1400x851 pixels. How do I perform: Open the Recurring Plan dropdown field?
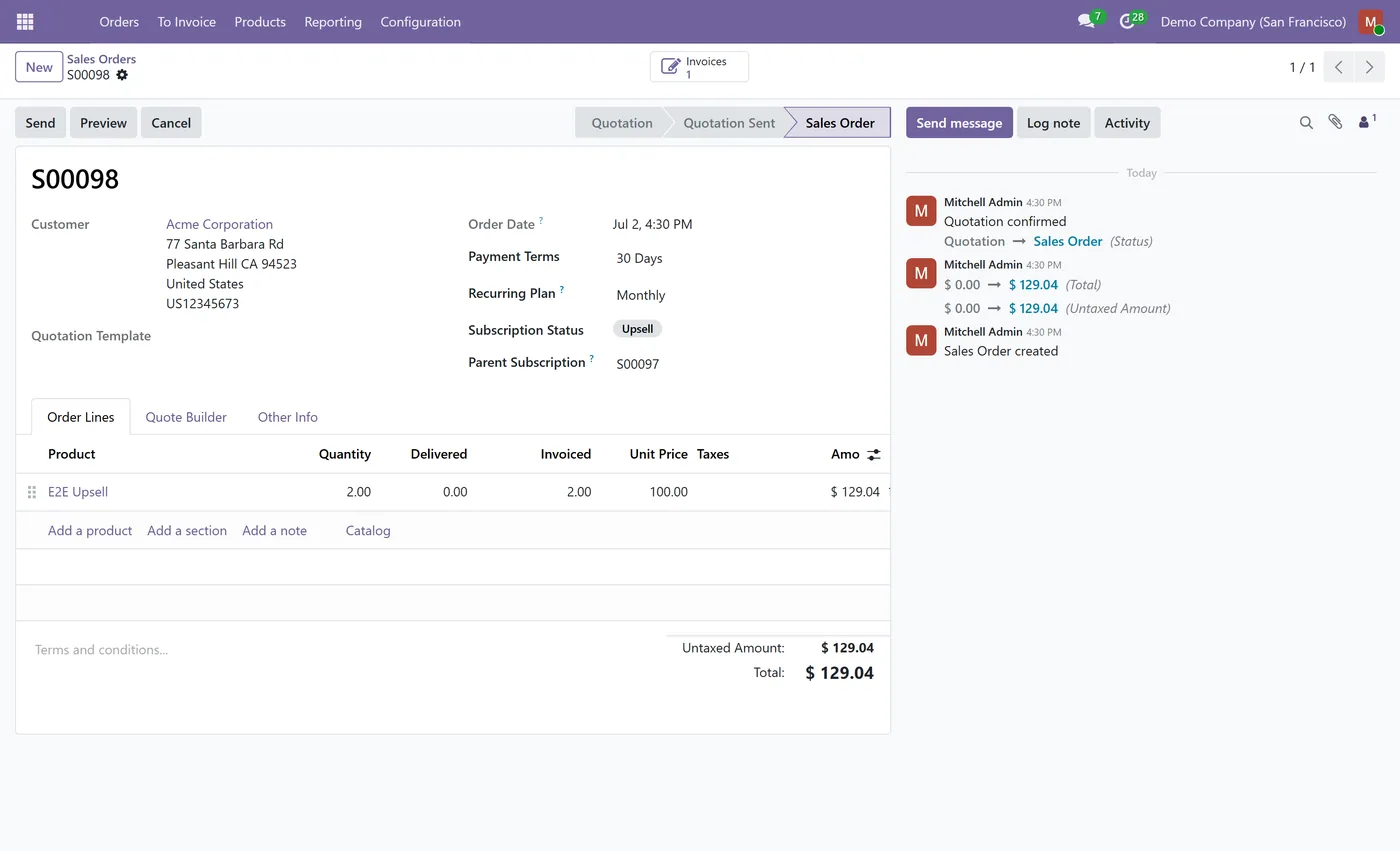[x=742, y=295]
